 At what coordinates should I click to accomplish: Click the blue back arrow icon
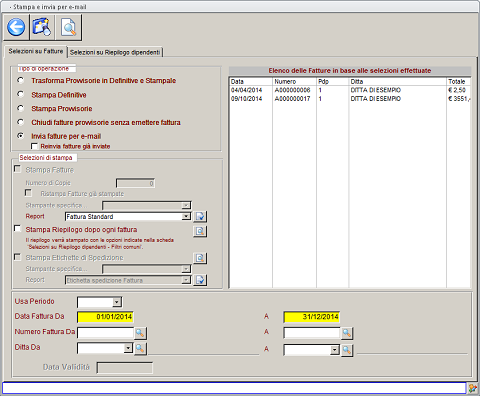[16, 27]
